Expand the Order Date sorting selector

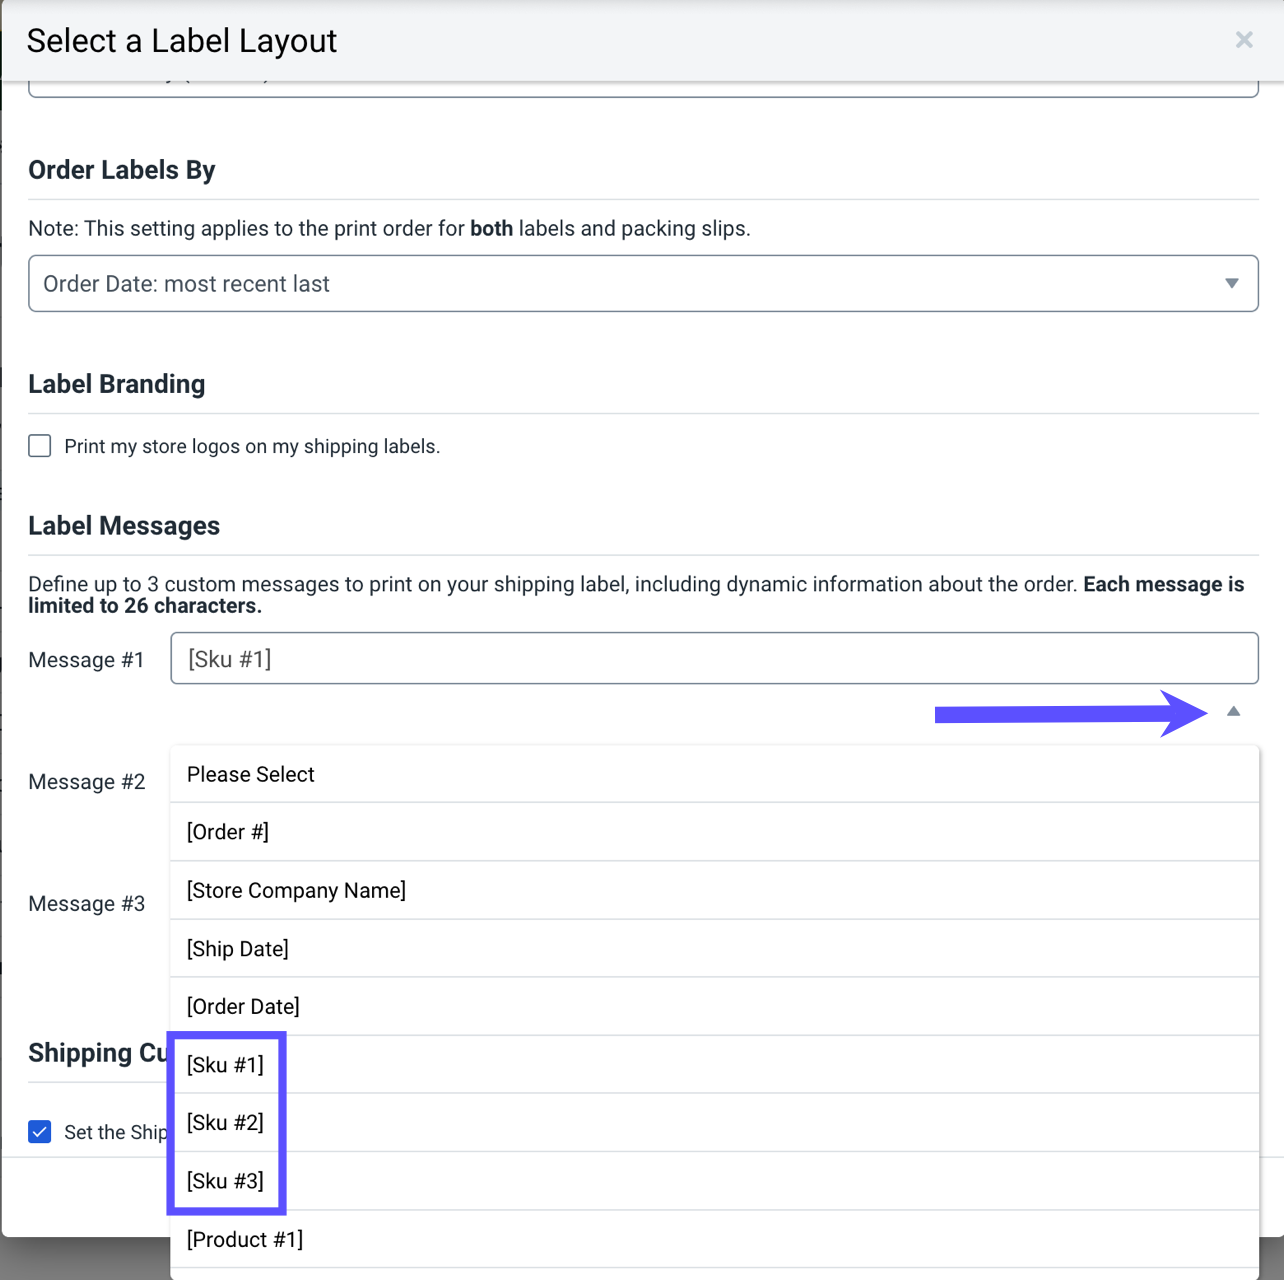point(1231,283)
